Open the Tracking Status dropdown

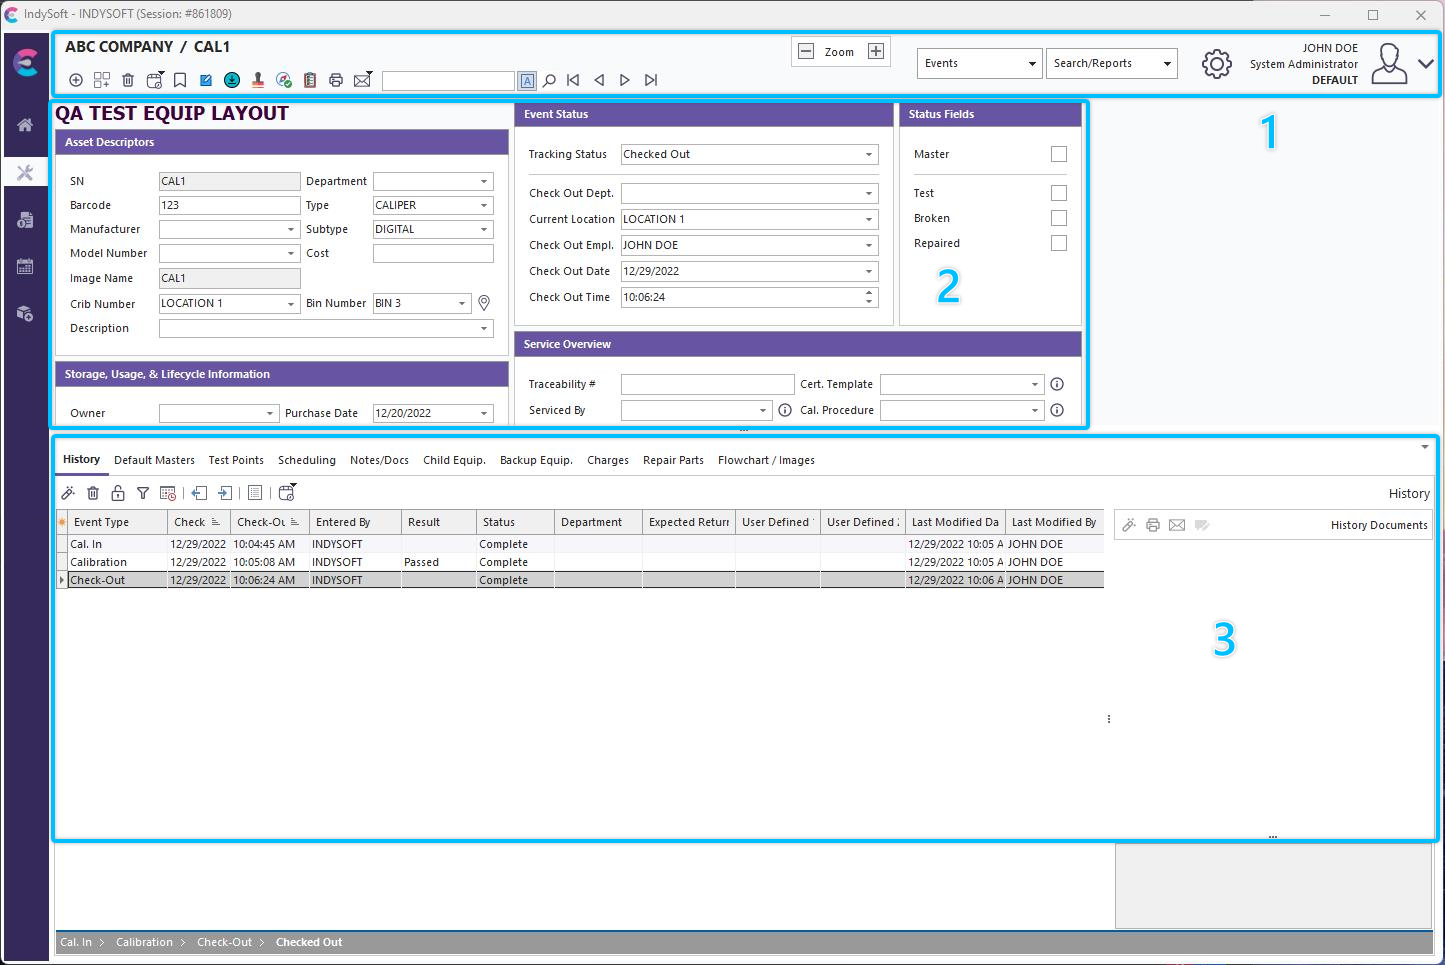[x=868, y=154]
